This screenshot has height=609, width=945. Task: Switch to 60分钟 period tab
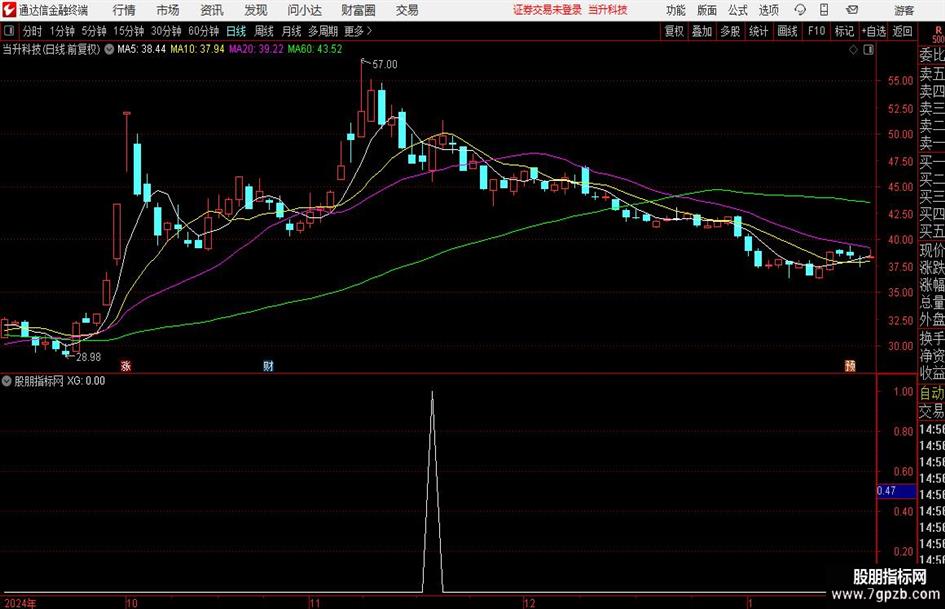pyautogui.click(x=203, y=31)
